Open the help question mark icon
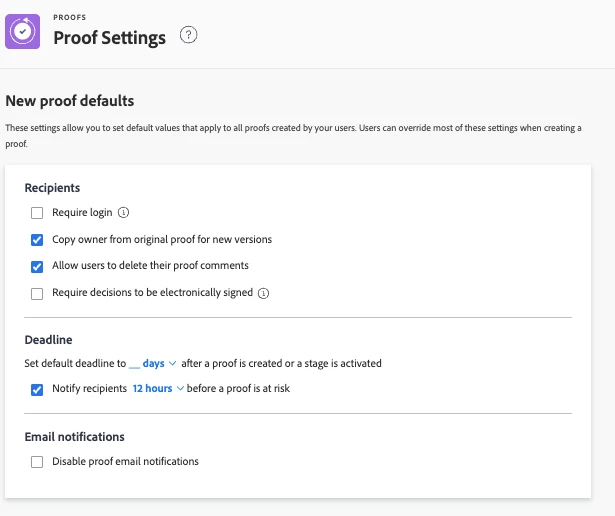 point(188,35)
